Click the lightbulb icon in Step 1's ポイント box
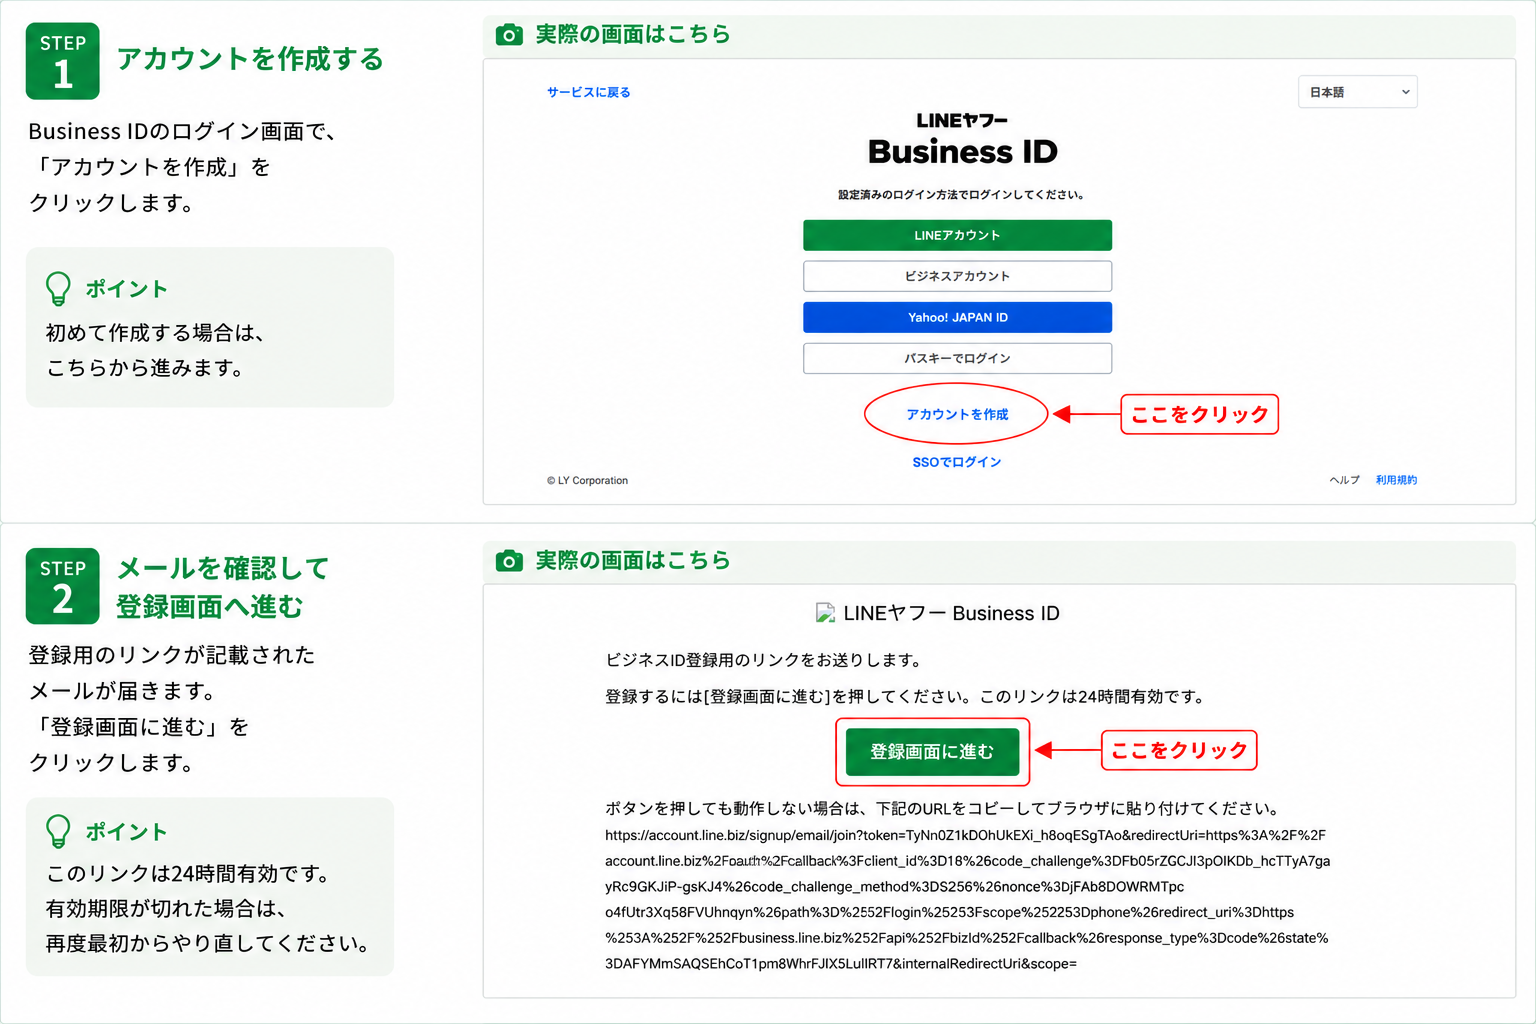This screenshot has width=1536, height=1024. coord(59,289)
